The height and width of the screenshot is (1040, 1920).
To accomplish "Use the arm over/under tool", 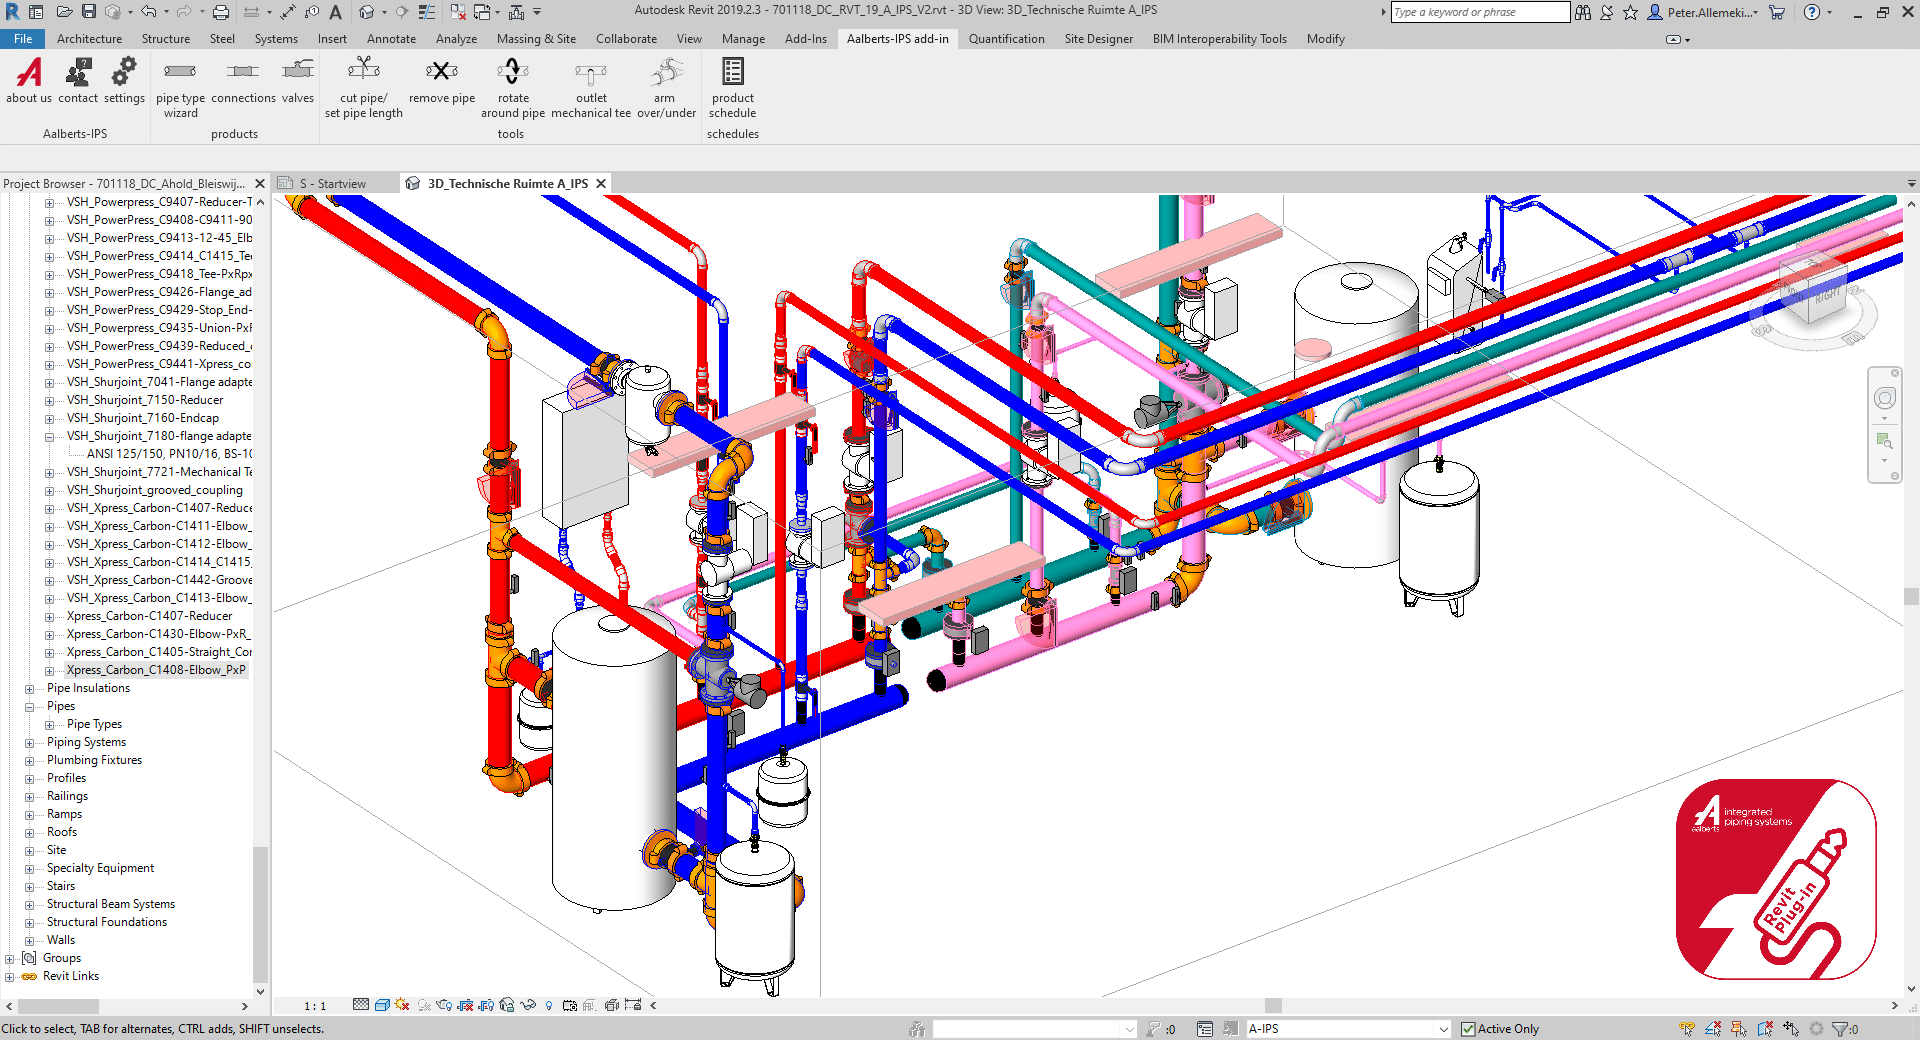I will [x=665, y=85].
